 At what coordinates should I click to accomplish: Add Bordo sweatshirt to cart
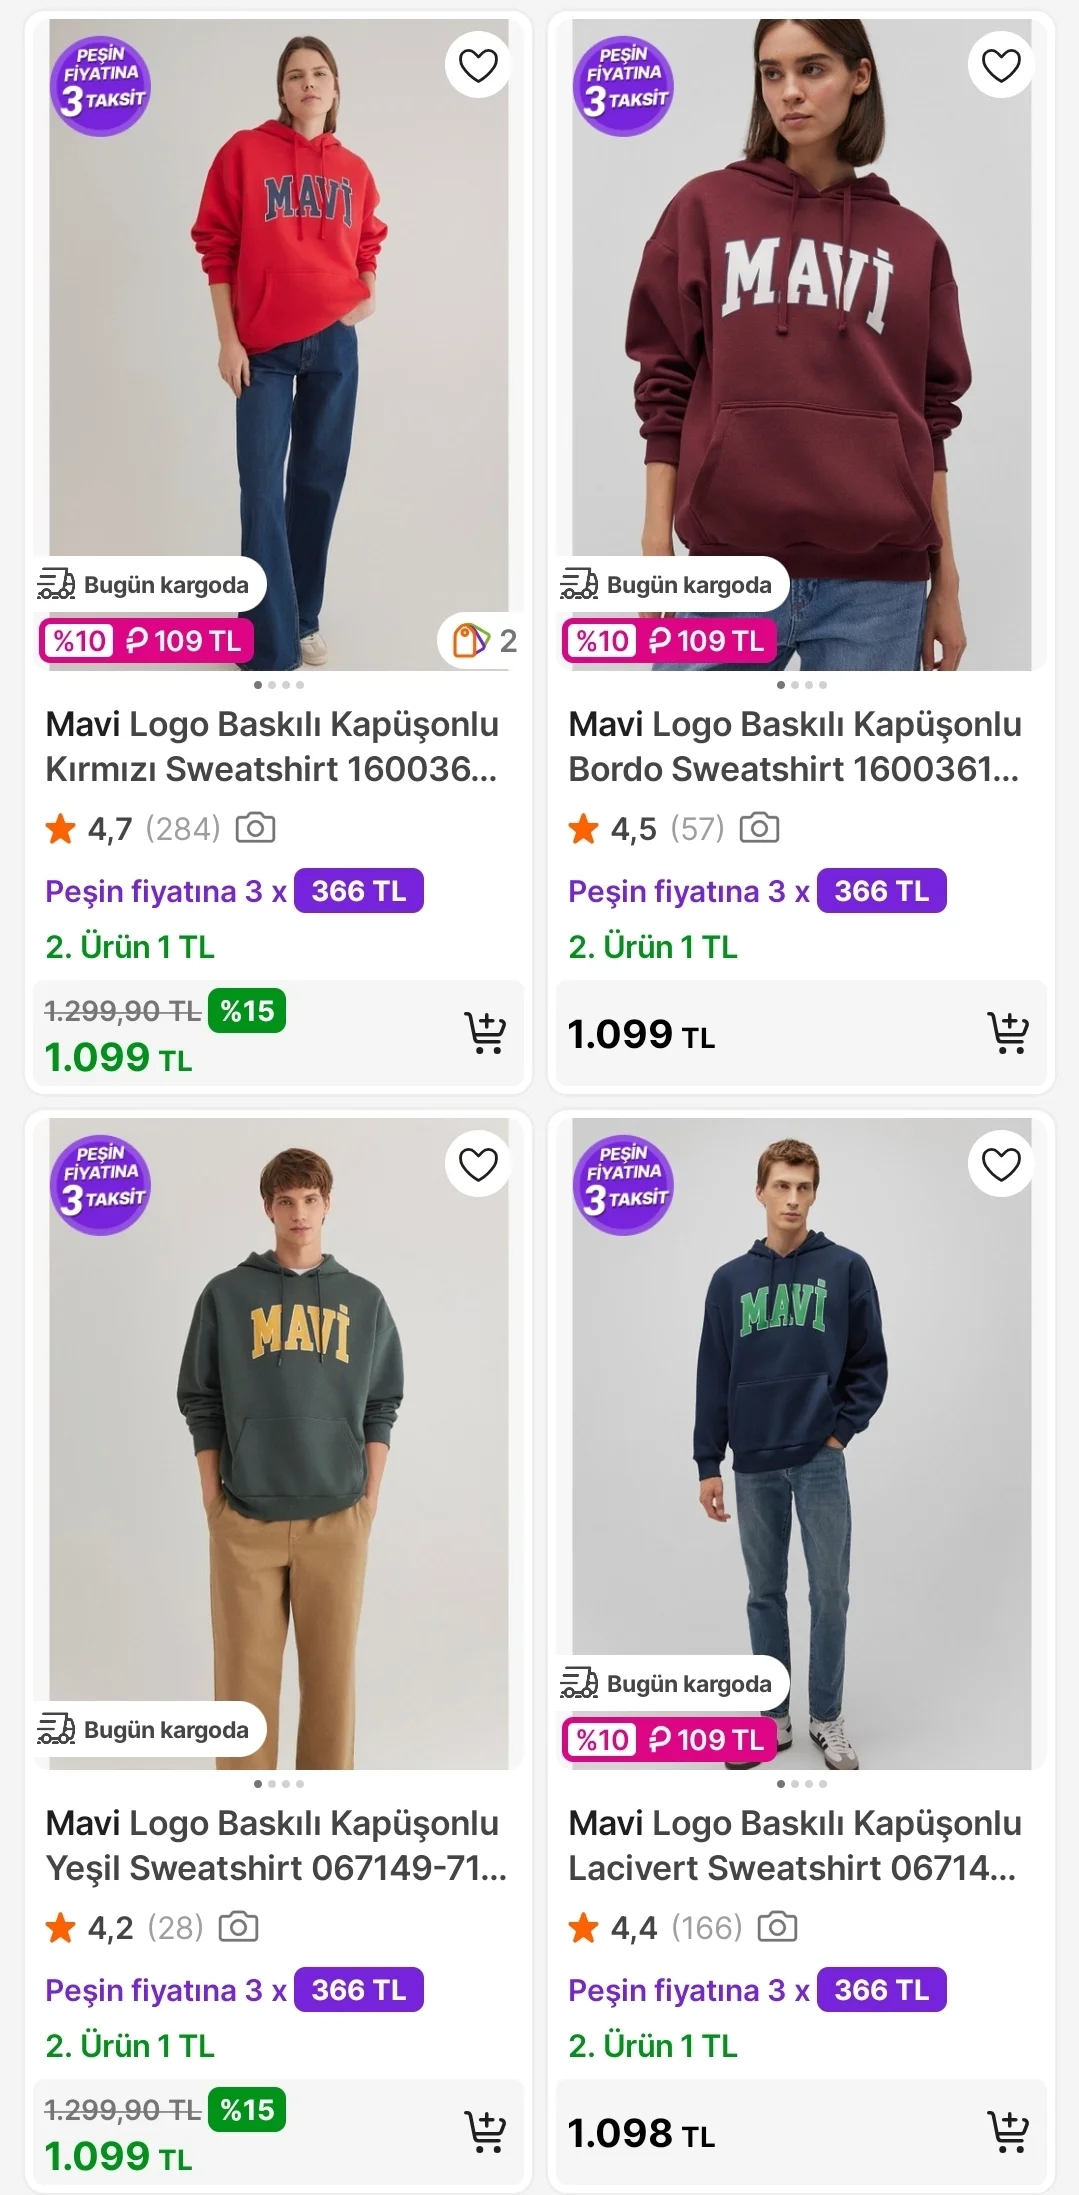click(1008, 1033)
